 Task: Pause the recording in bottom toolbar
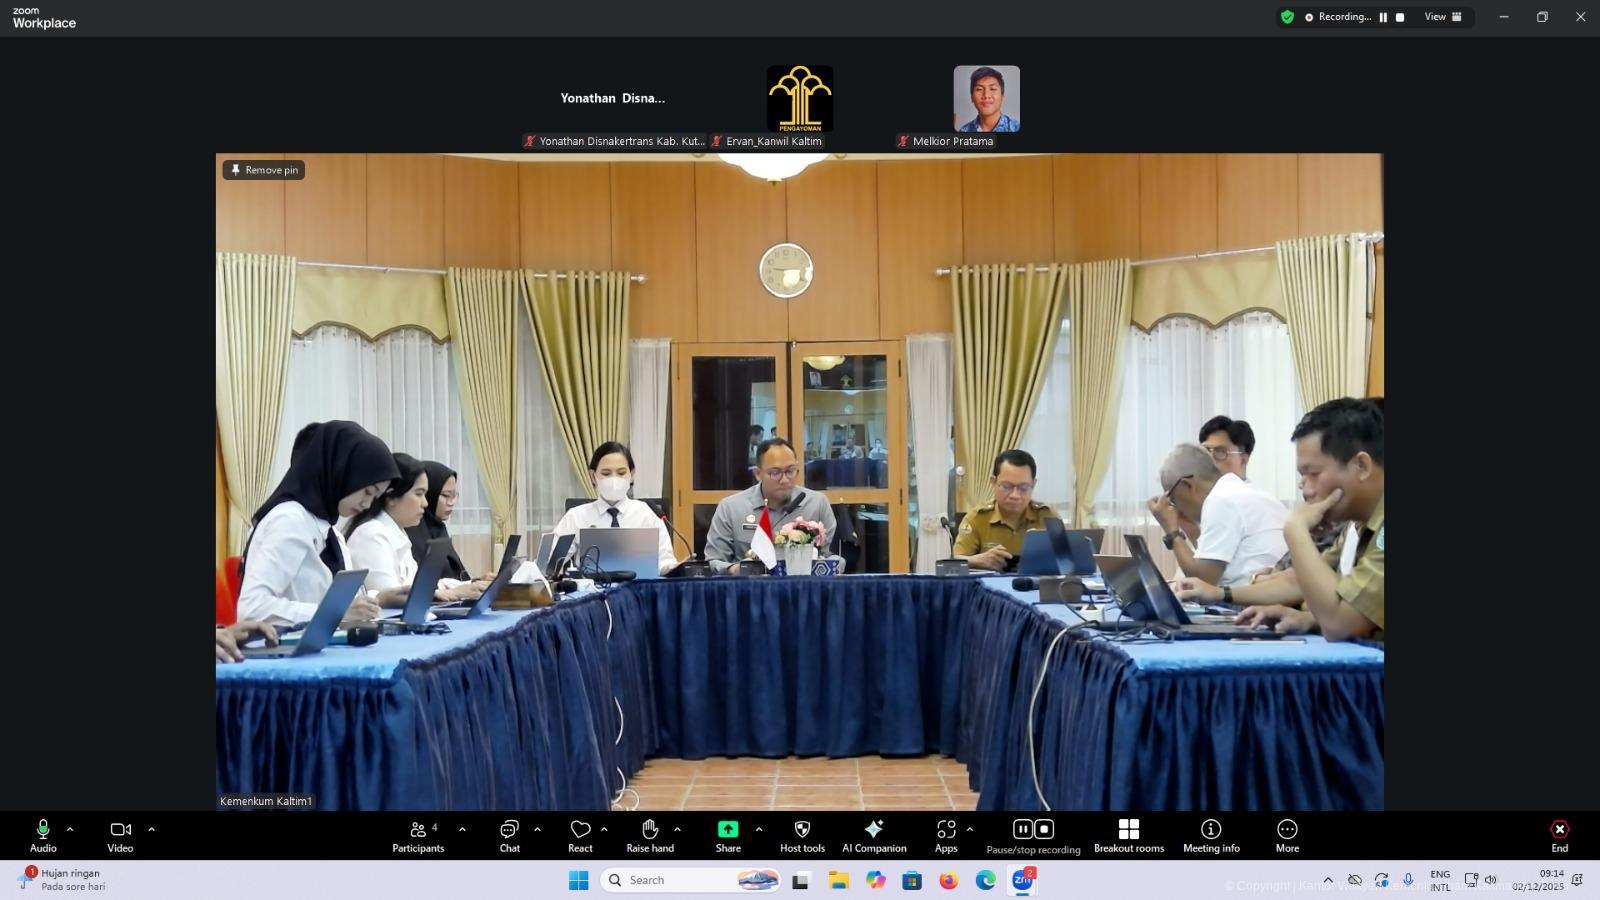(1022, 829)
